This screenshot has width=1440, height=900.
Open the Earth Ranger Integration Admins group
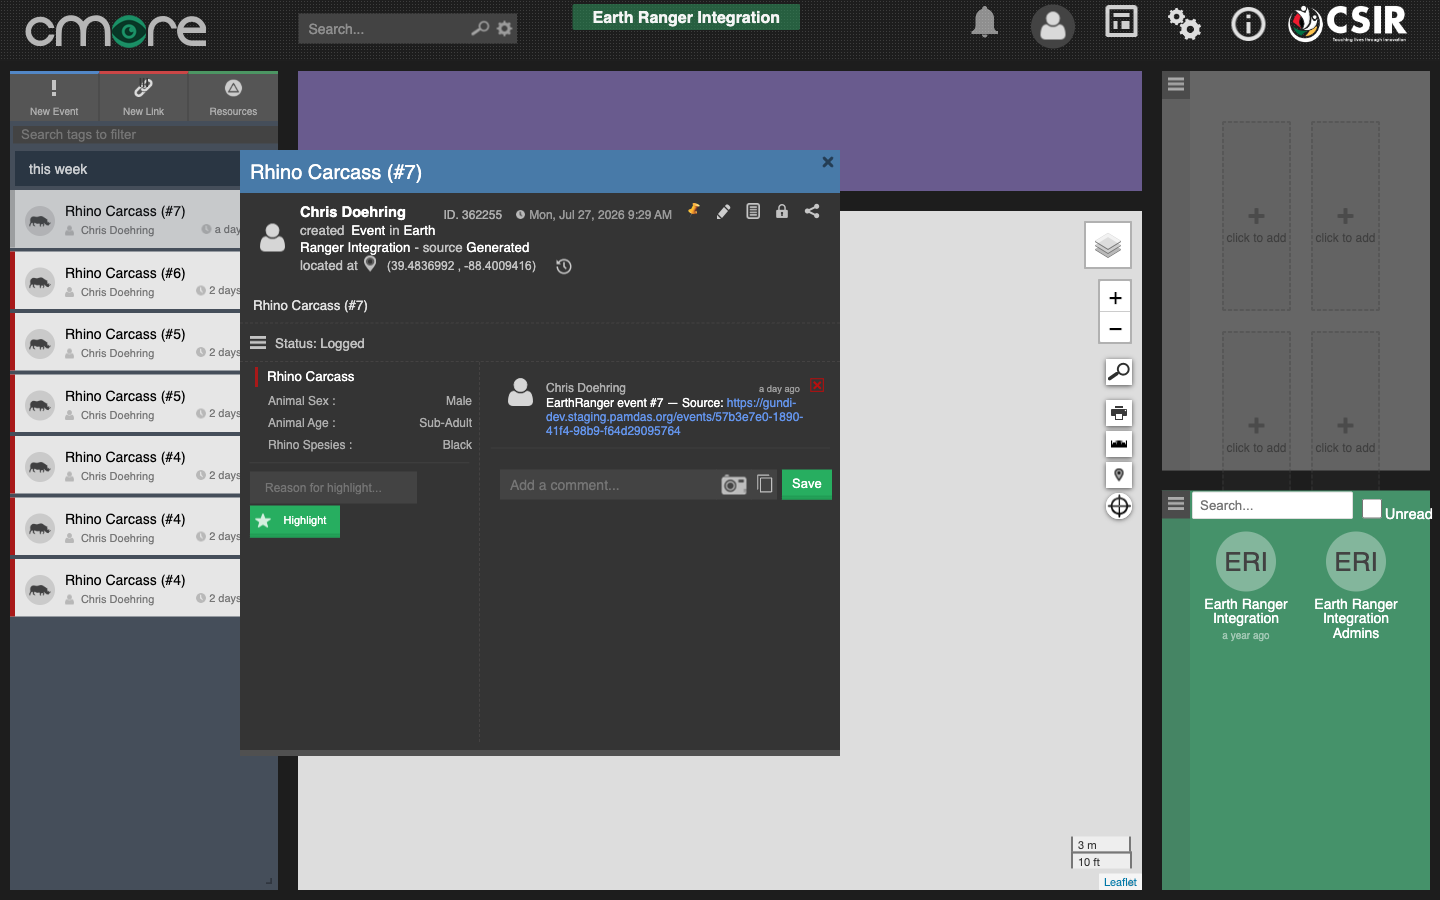click(x=1356, y=586)
